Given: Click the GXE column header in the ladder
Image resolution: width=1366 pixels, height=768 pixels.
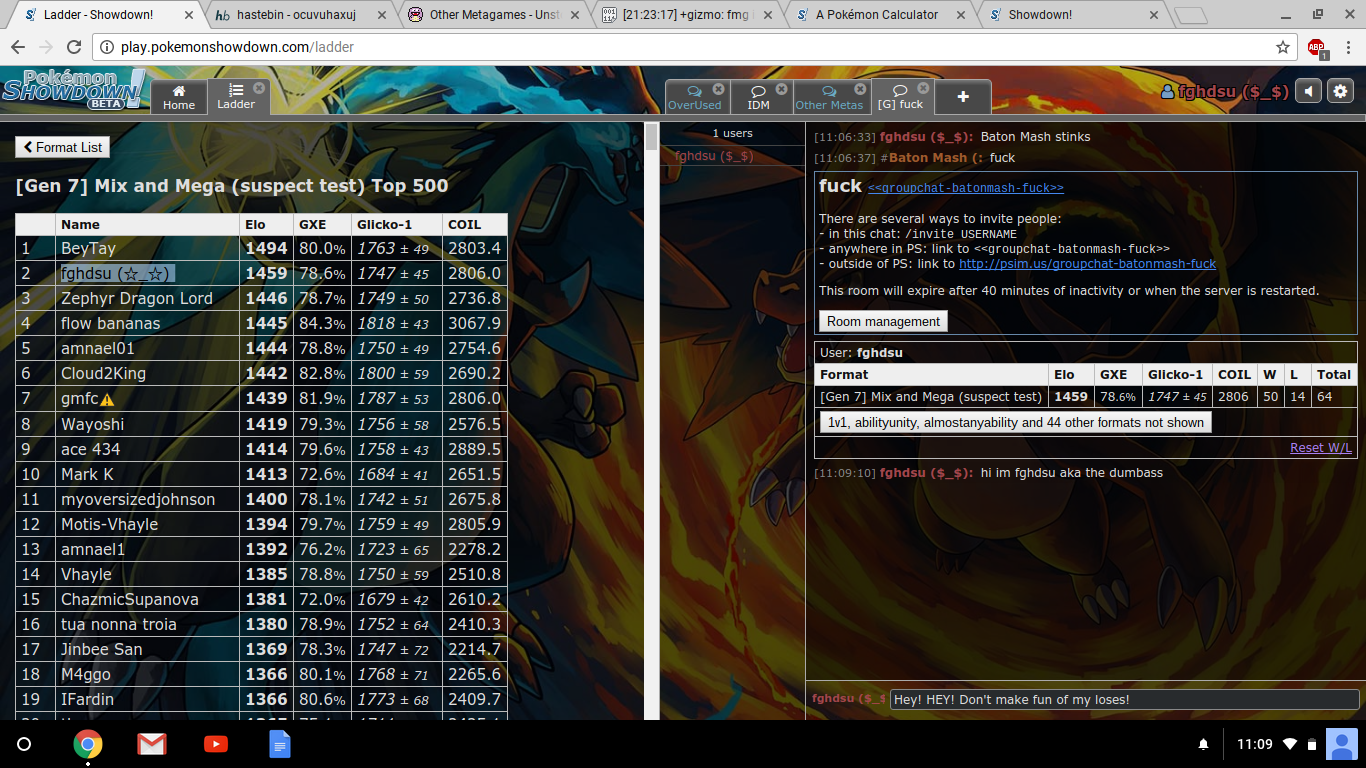Looking at the screenshot, I should (322, 225).
